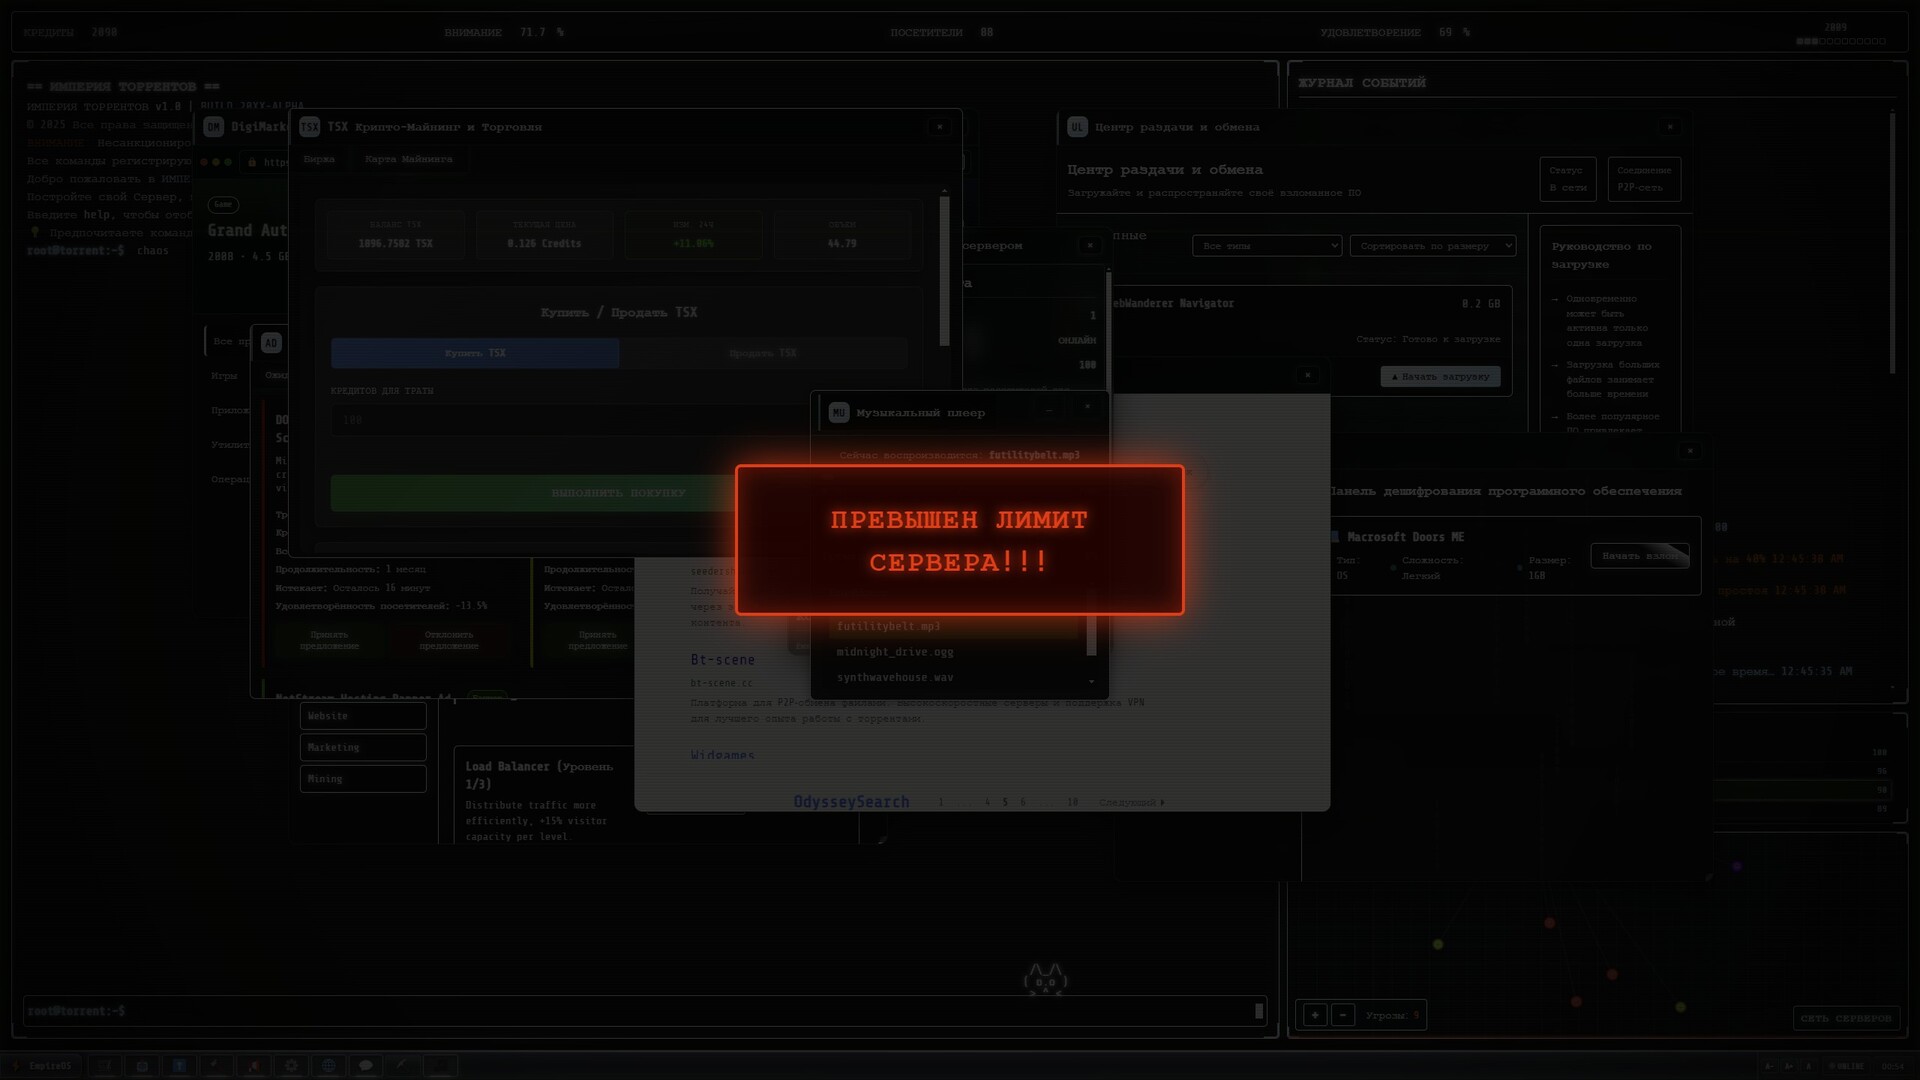Viewport: 1920px width, 1080px height.
Task: Click the DM DigiMarket icon
Action: coord(211,127)
